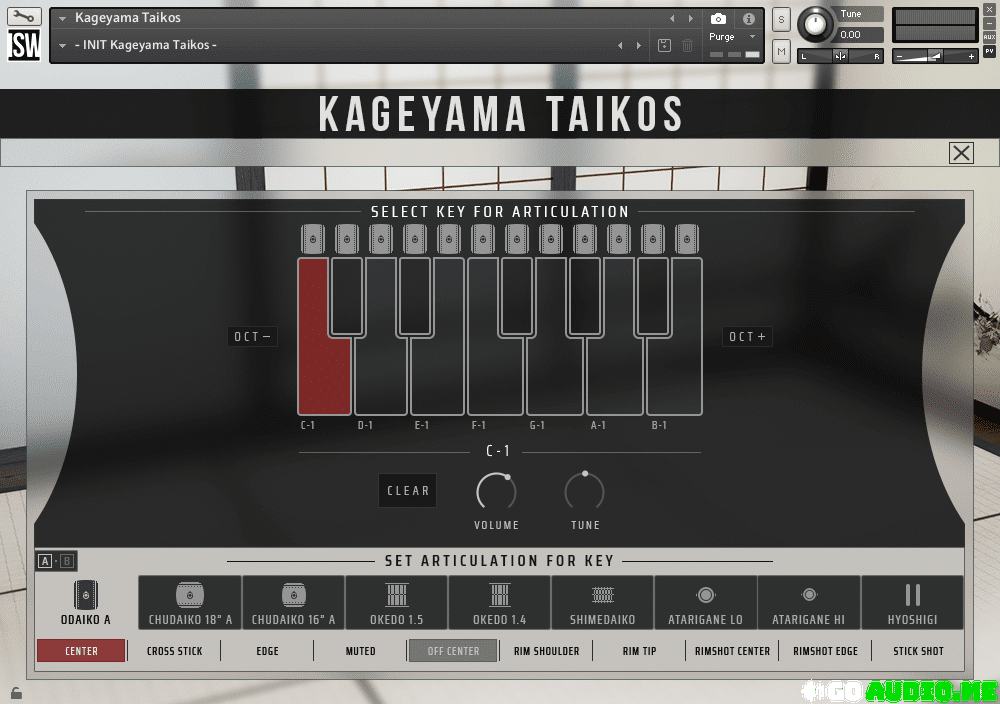This screenshot has height=704, width=1000.
Task: Select the Rim Shoulder articulation
Action: 547,651
